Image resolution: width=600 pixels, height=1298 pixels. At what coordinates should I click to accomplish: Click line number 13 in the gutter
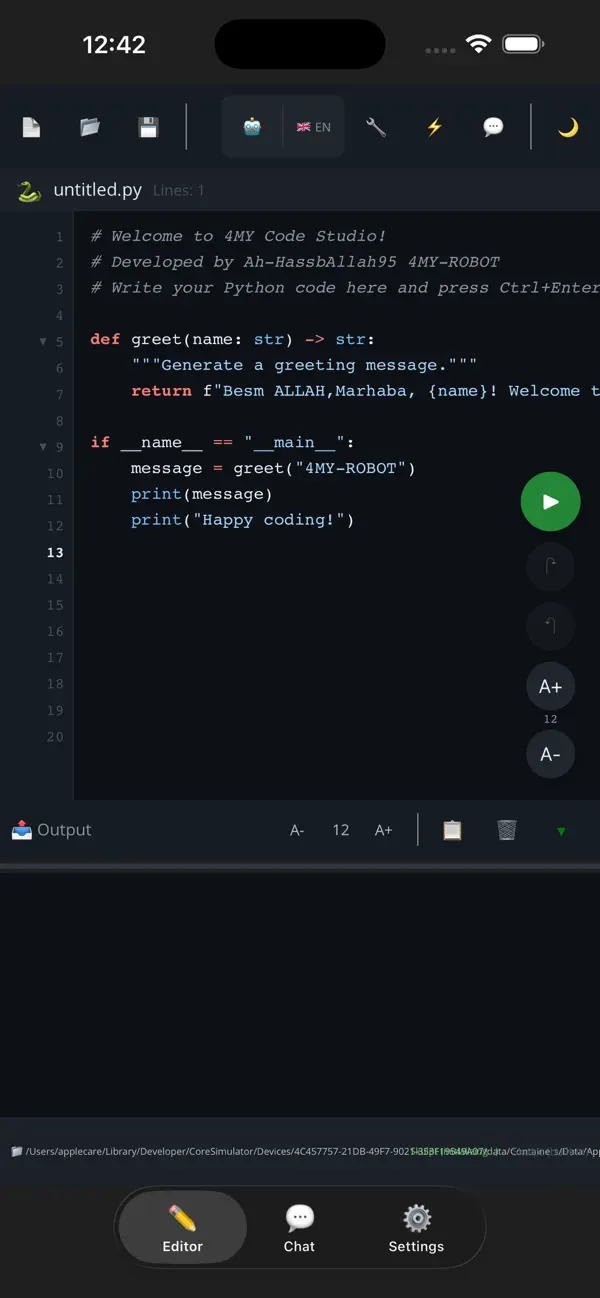coord(55,552)
